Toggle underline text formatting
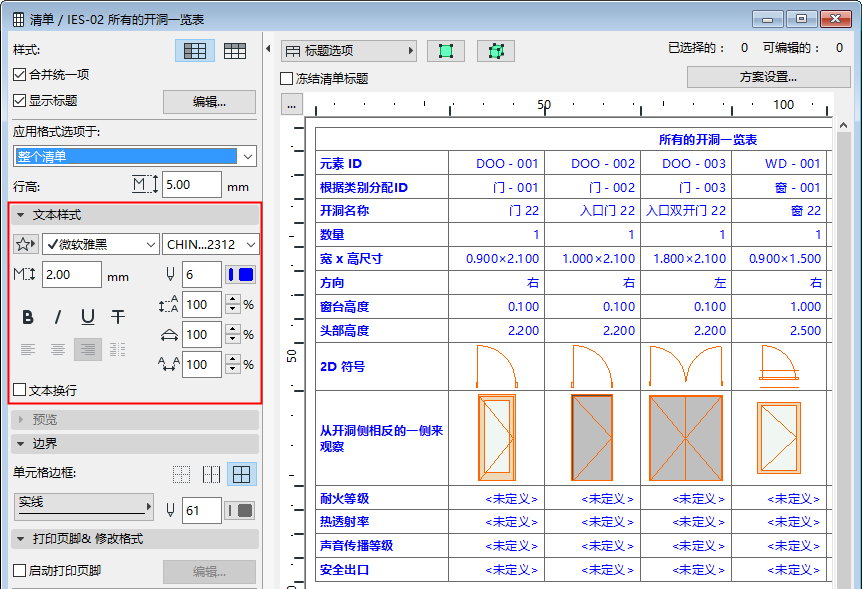Screen dimensions: 862x589 coord(88,317)
